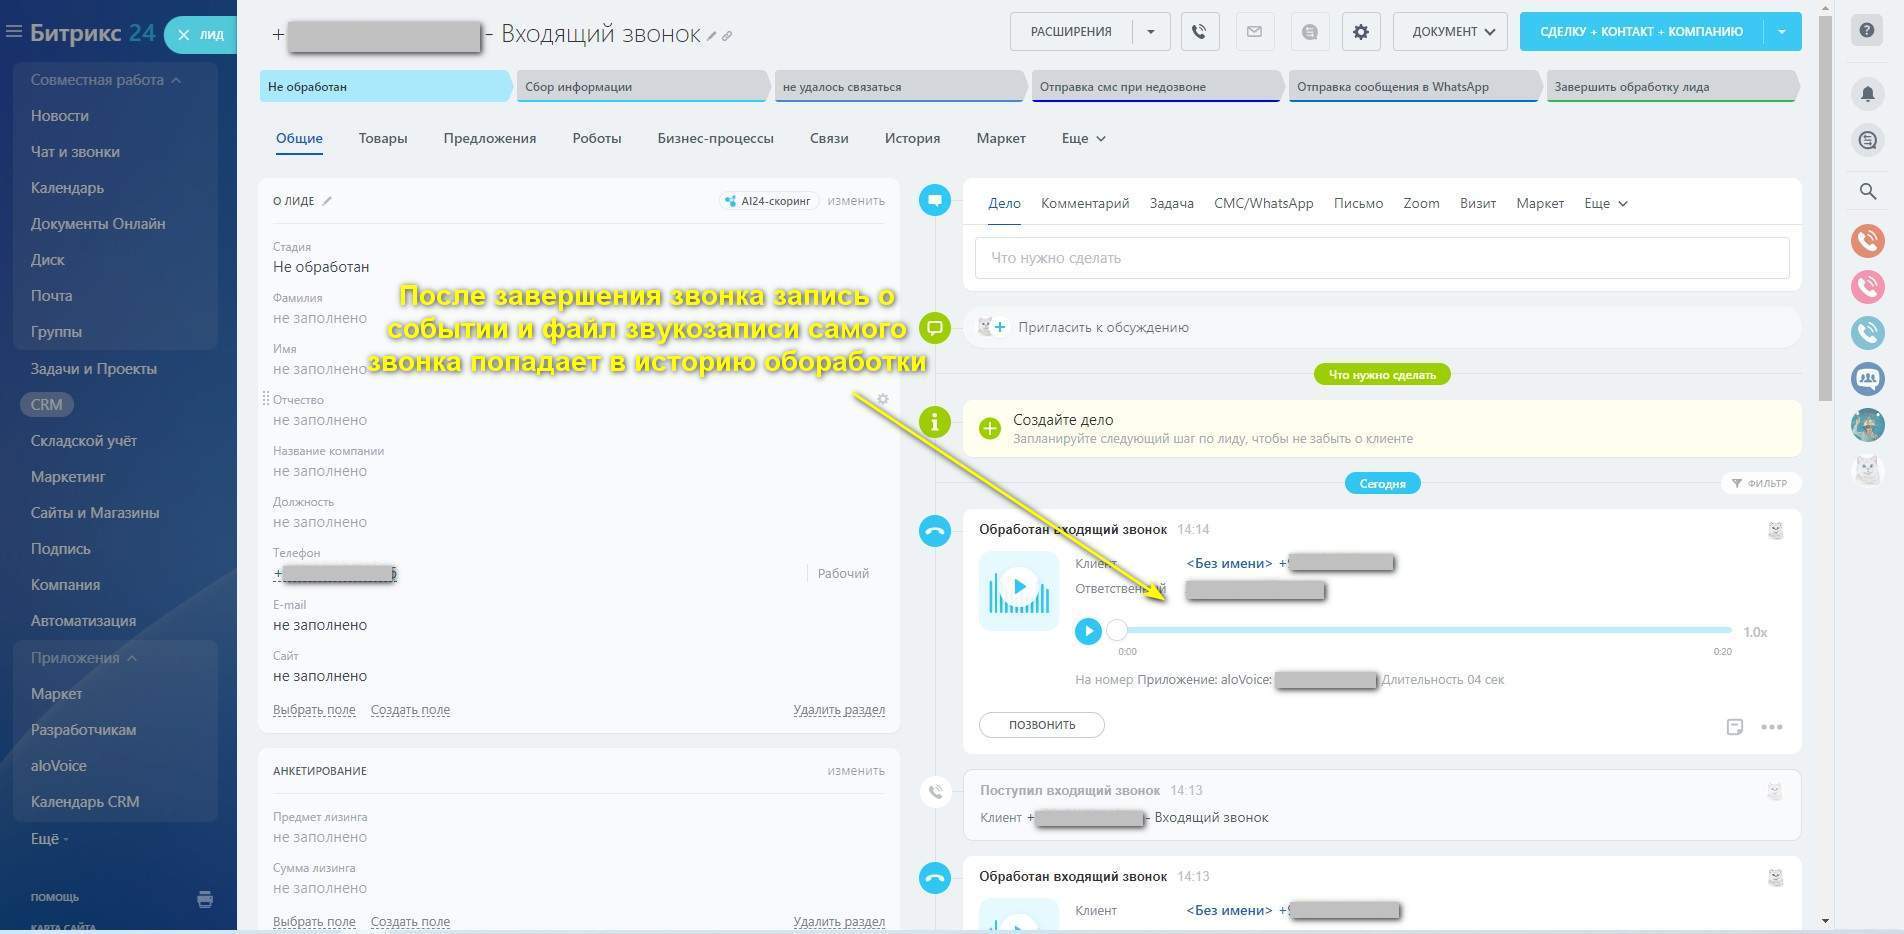Open the chat bubble icon in header
This screenshot has height=934, width=1904.
click(1309, 32)
